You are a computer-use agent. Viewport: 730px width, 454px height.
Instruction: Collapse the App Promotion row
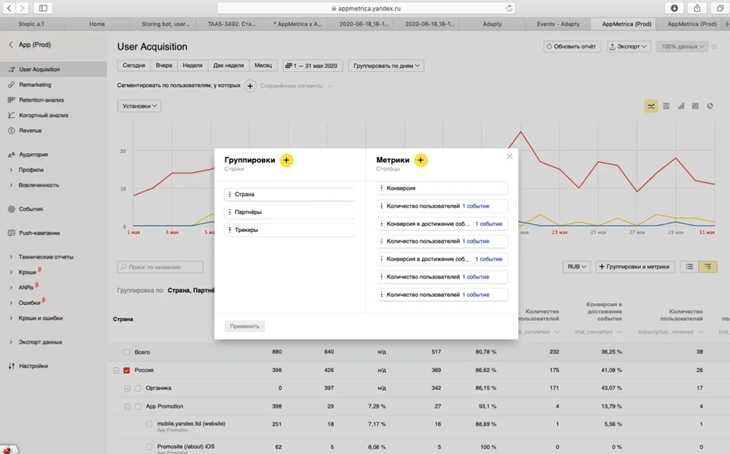[x=128, y=407]
